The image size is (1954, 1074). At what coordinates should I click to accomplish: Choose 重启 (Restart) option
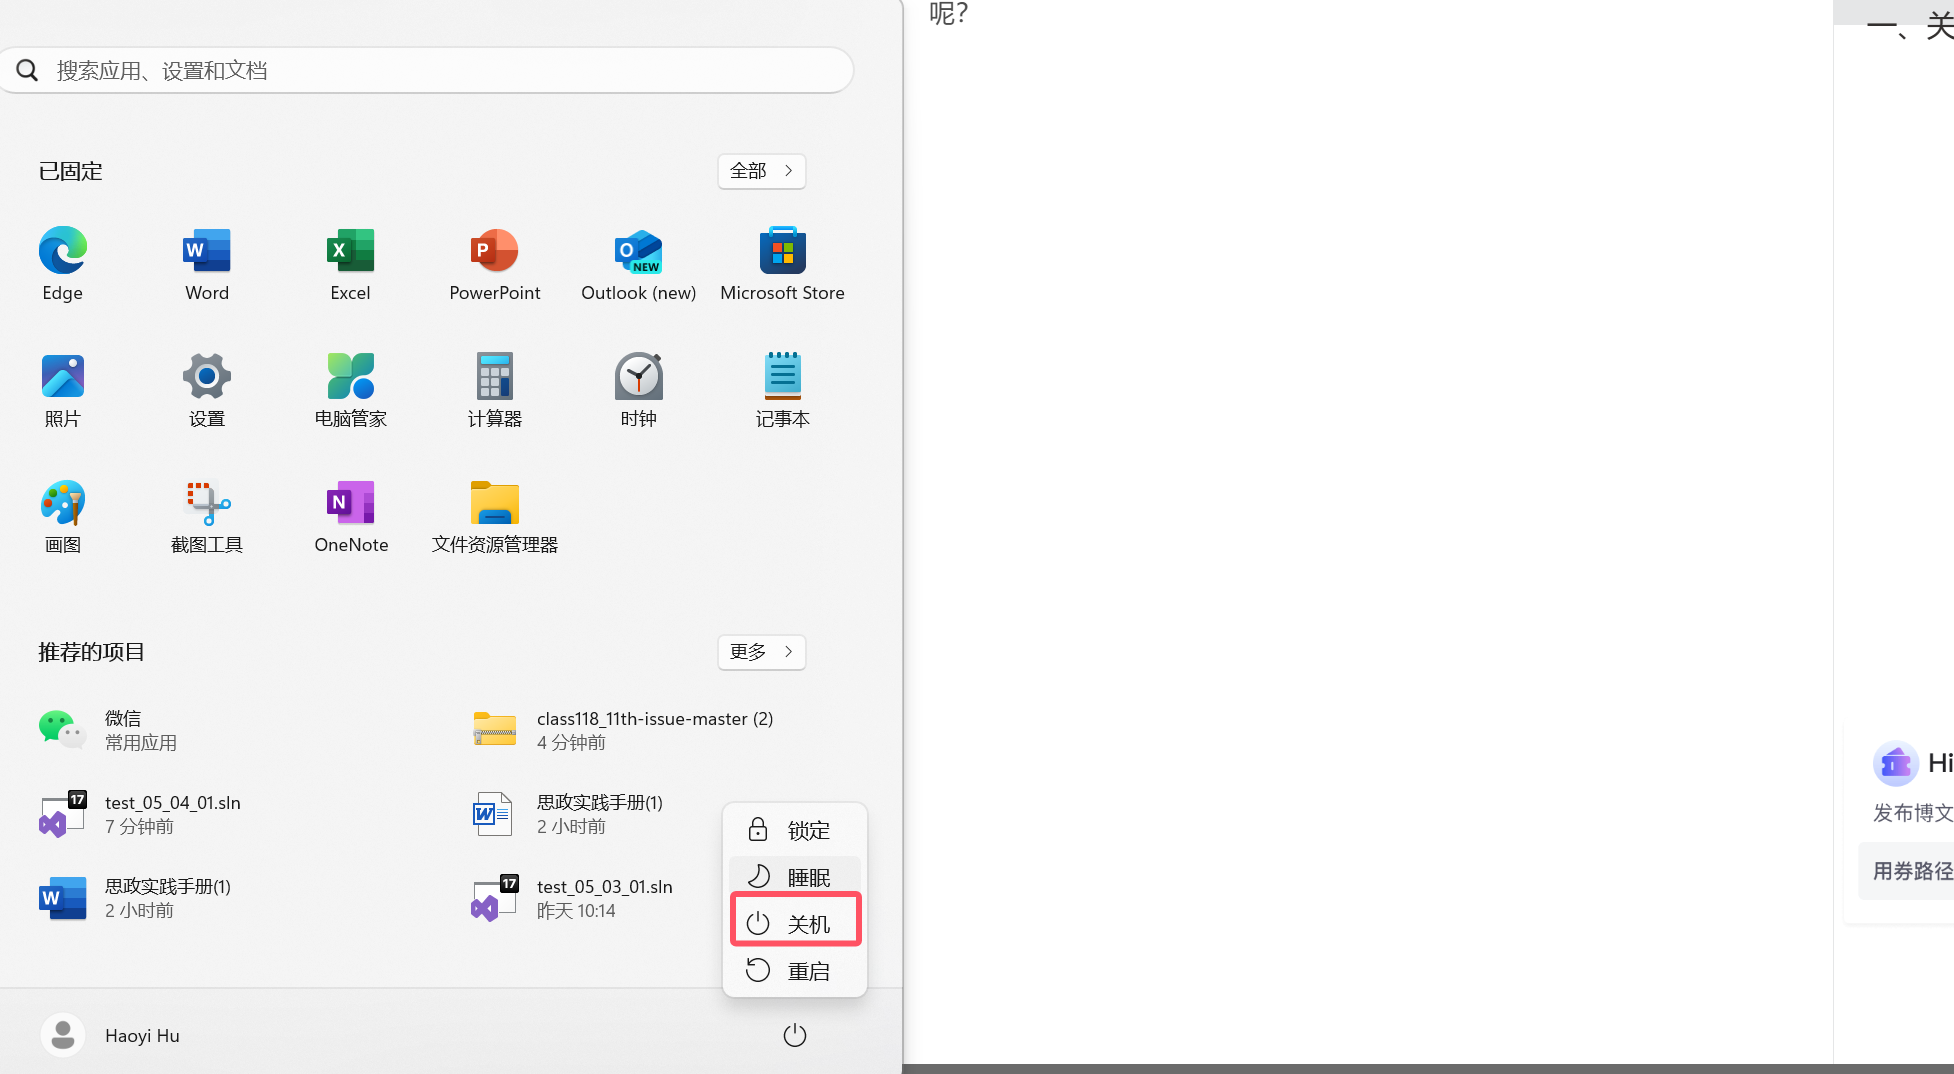tap(795, 971)
